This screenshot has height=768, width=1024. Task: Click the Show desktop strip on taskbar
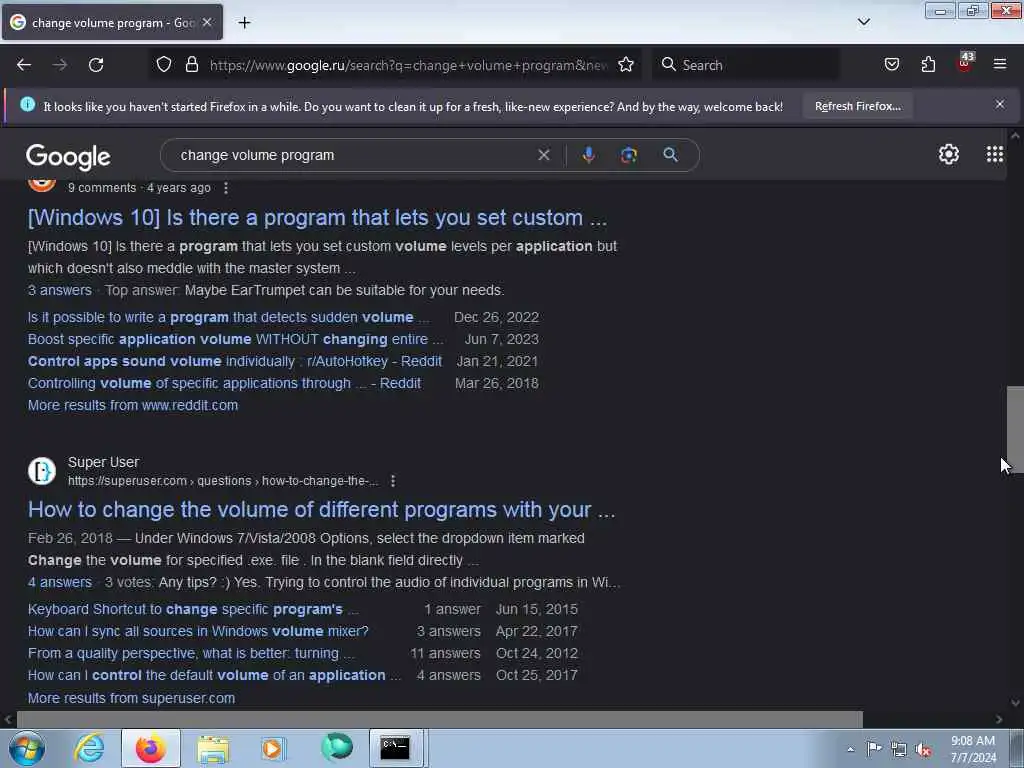[1017, 748]
